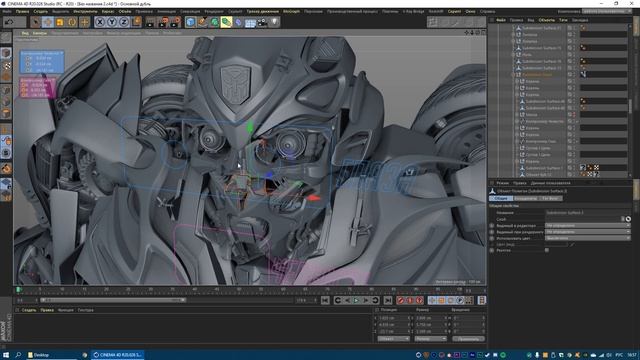Open the Инструменты main menu
The height and width of the screenshot is (360, 640).
(x=85, y=11)
